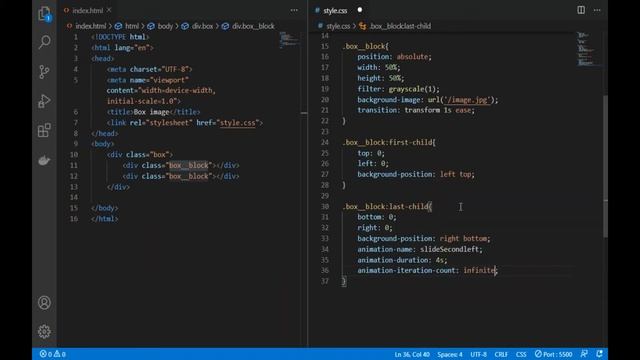Click the style.css href link in HTML
Screen dimensions: 640x360
(x=238, y=123)
